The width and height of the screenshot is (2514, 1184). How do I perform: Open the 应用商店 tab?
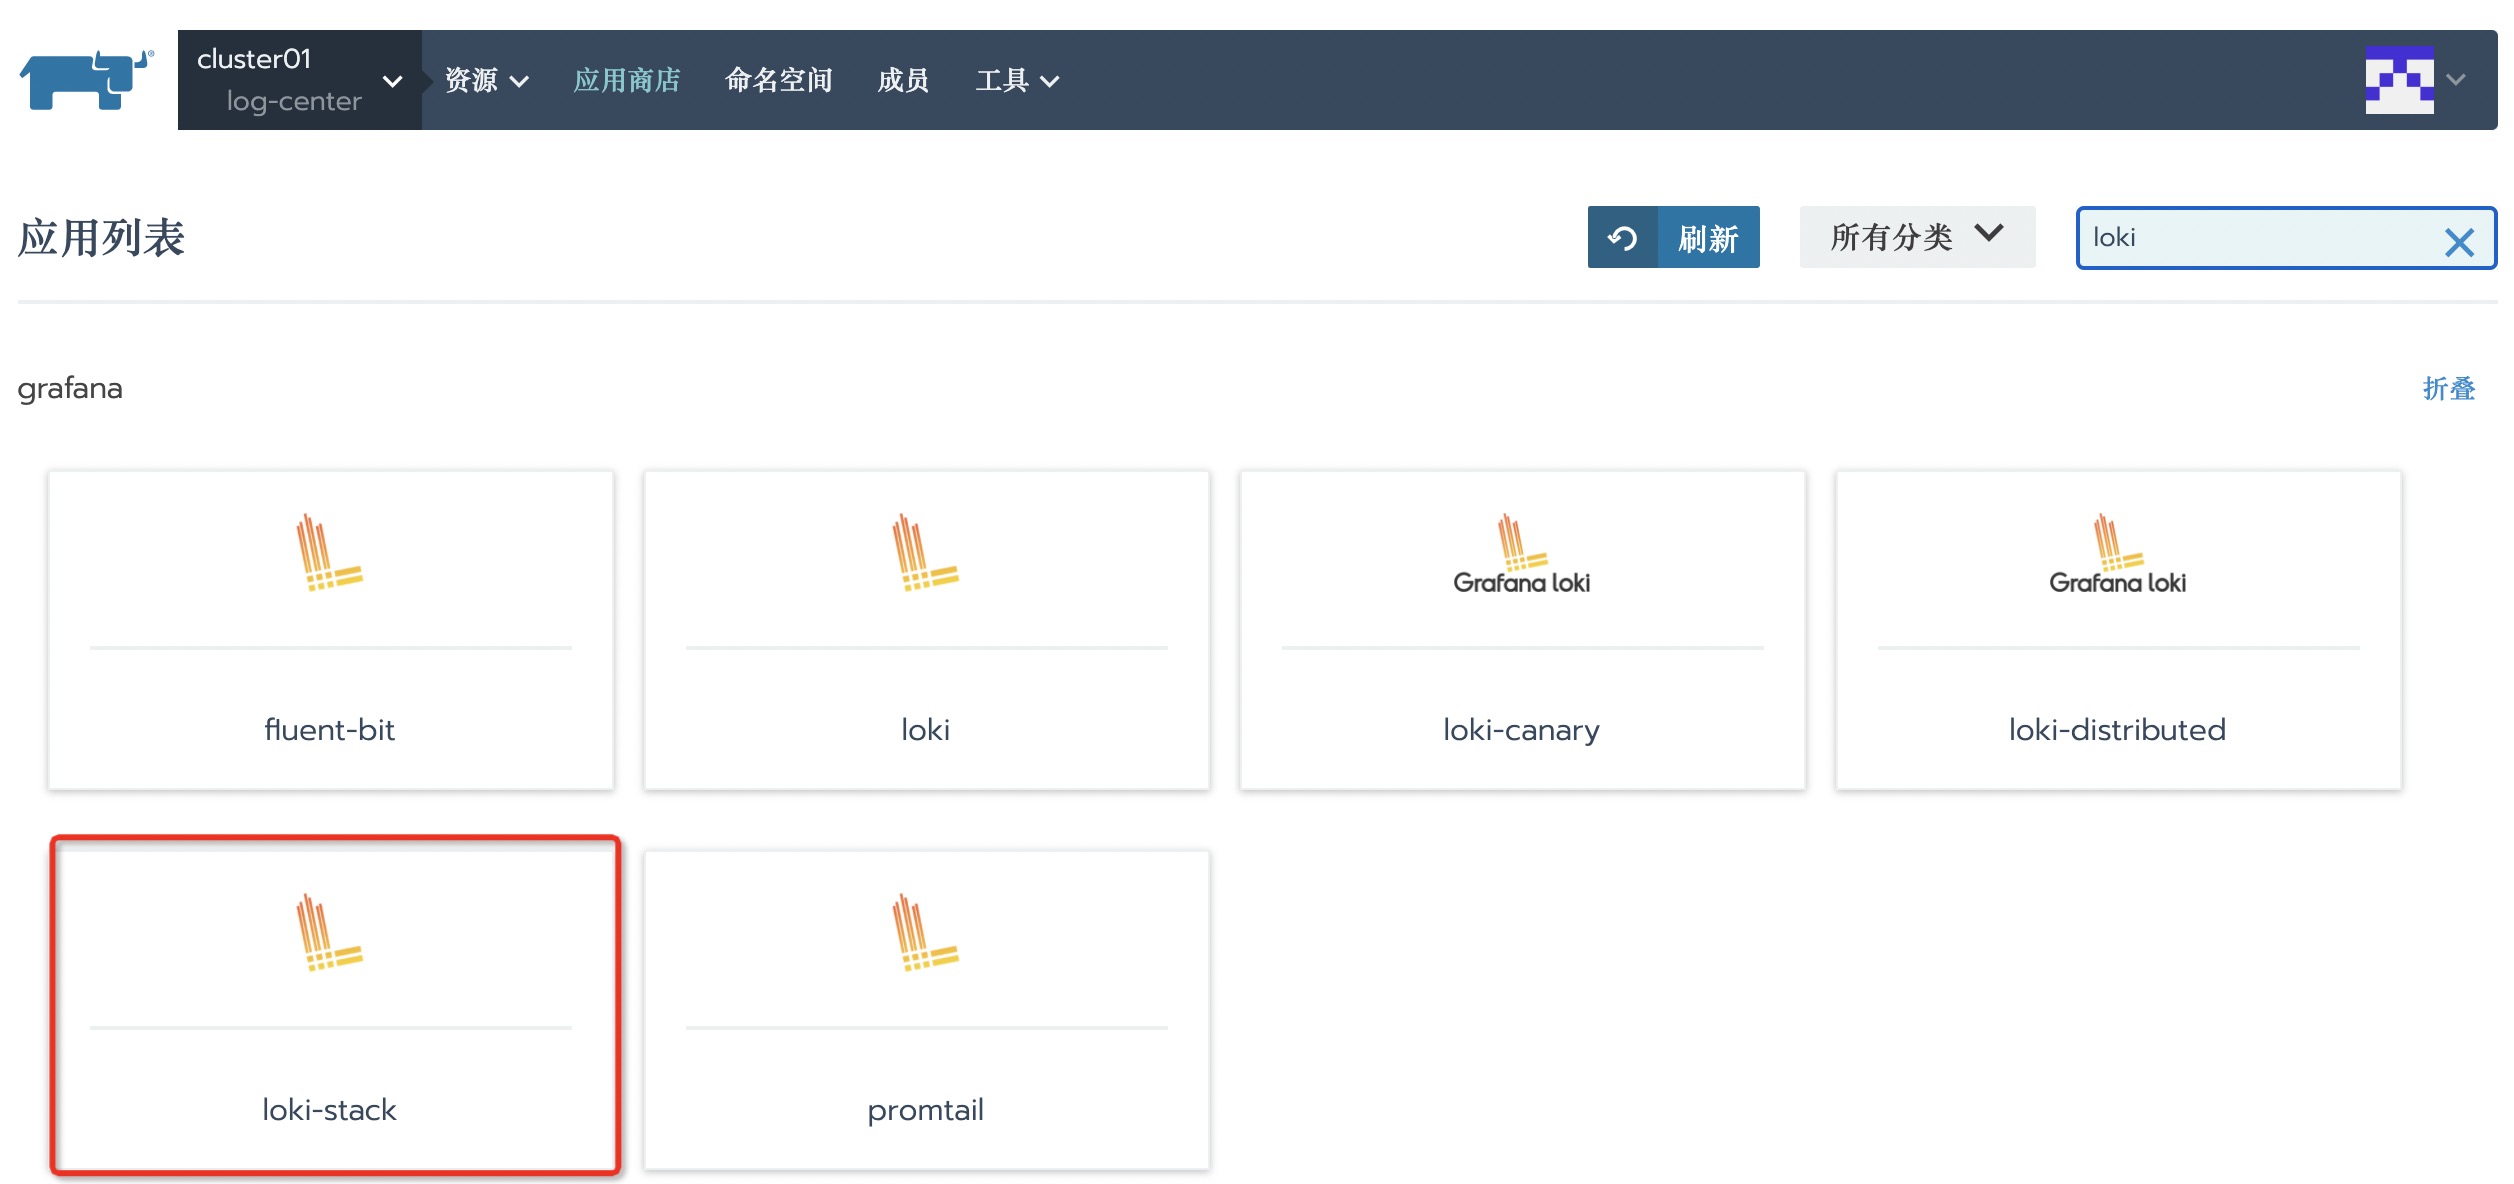[627, 80]
